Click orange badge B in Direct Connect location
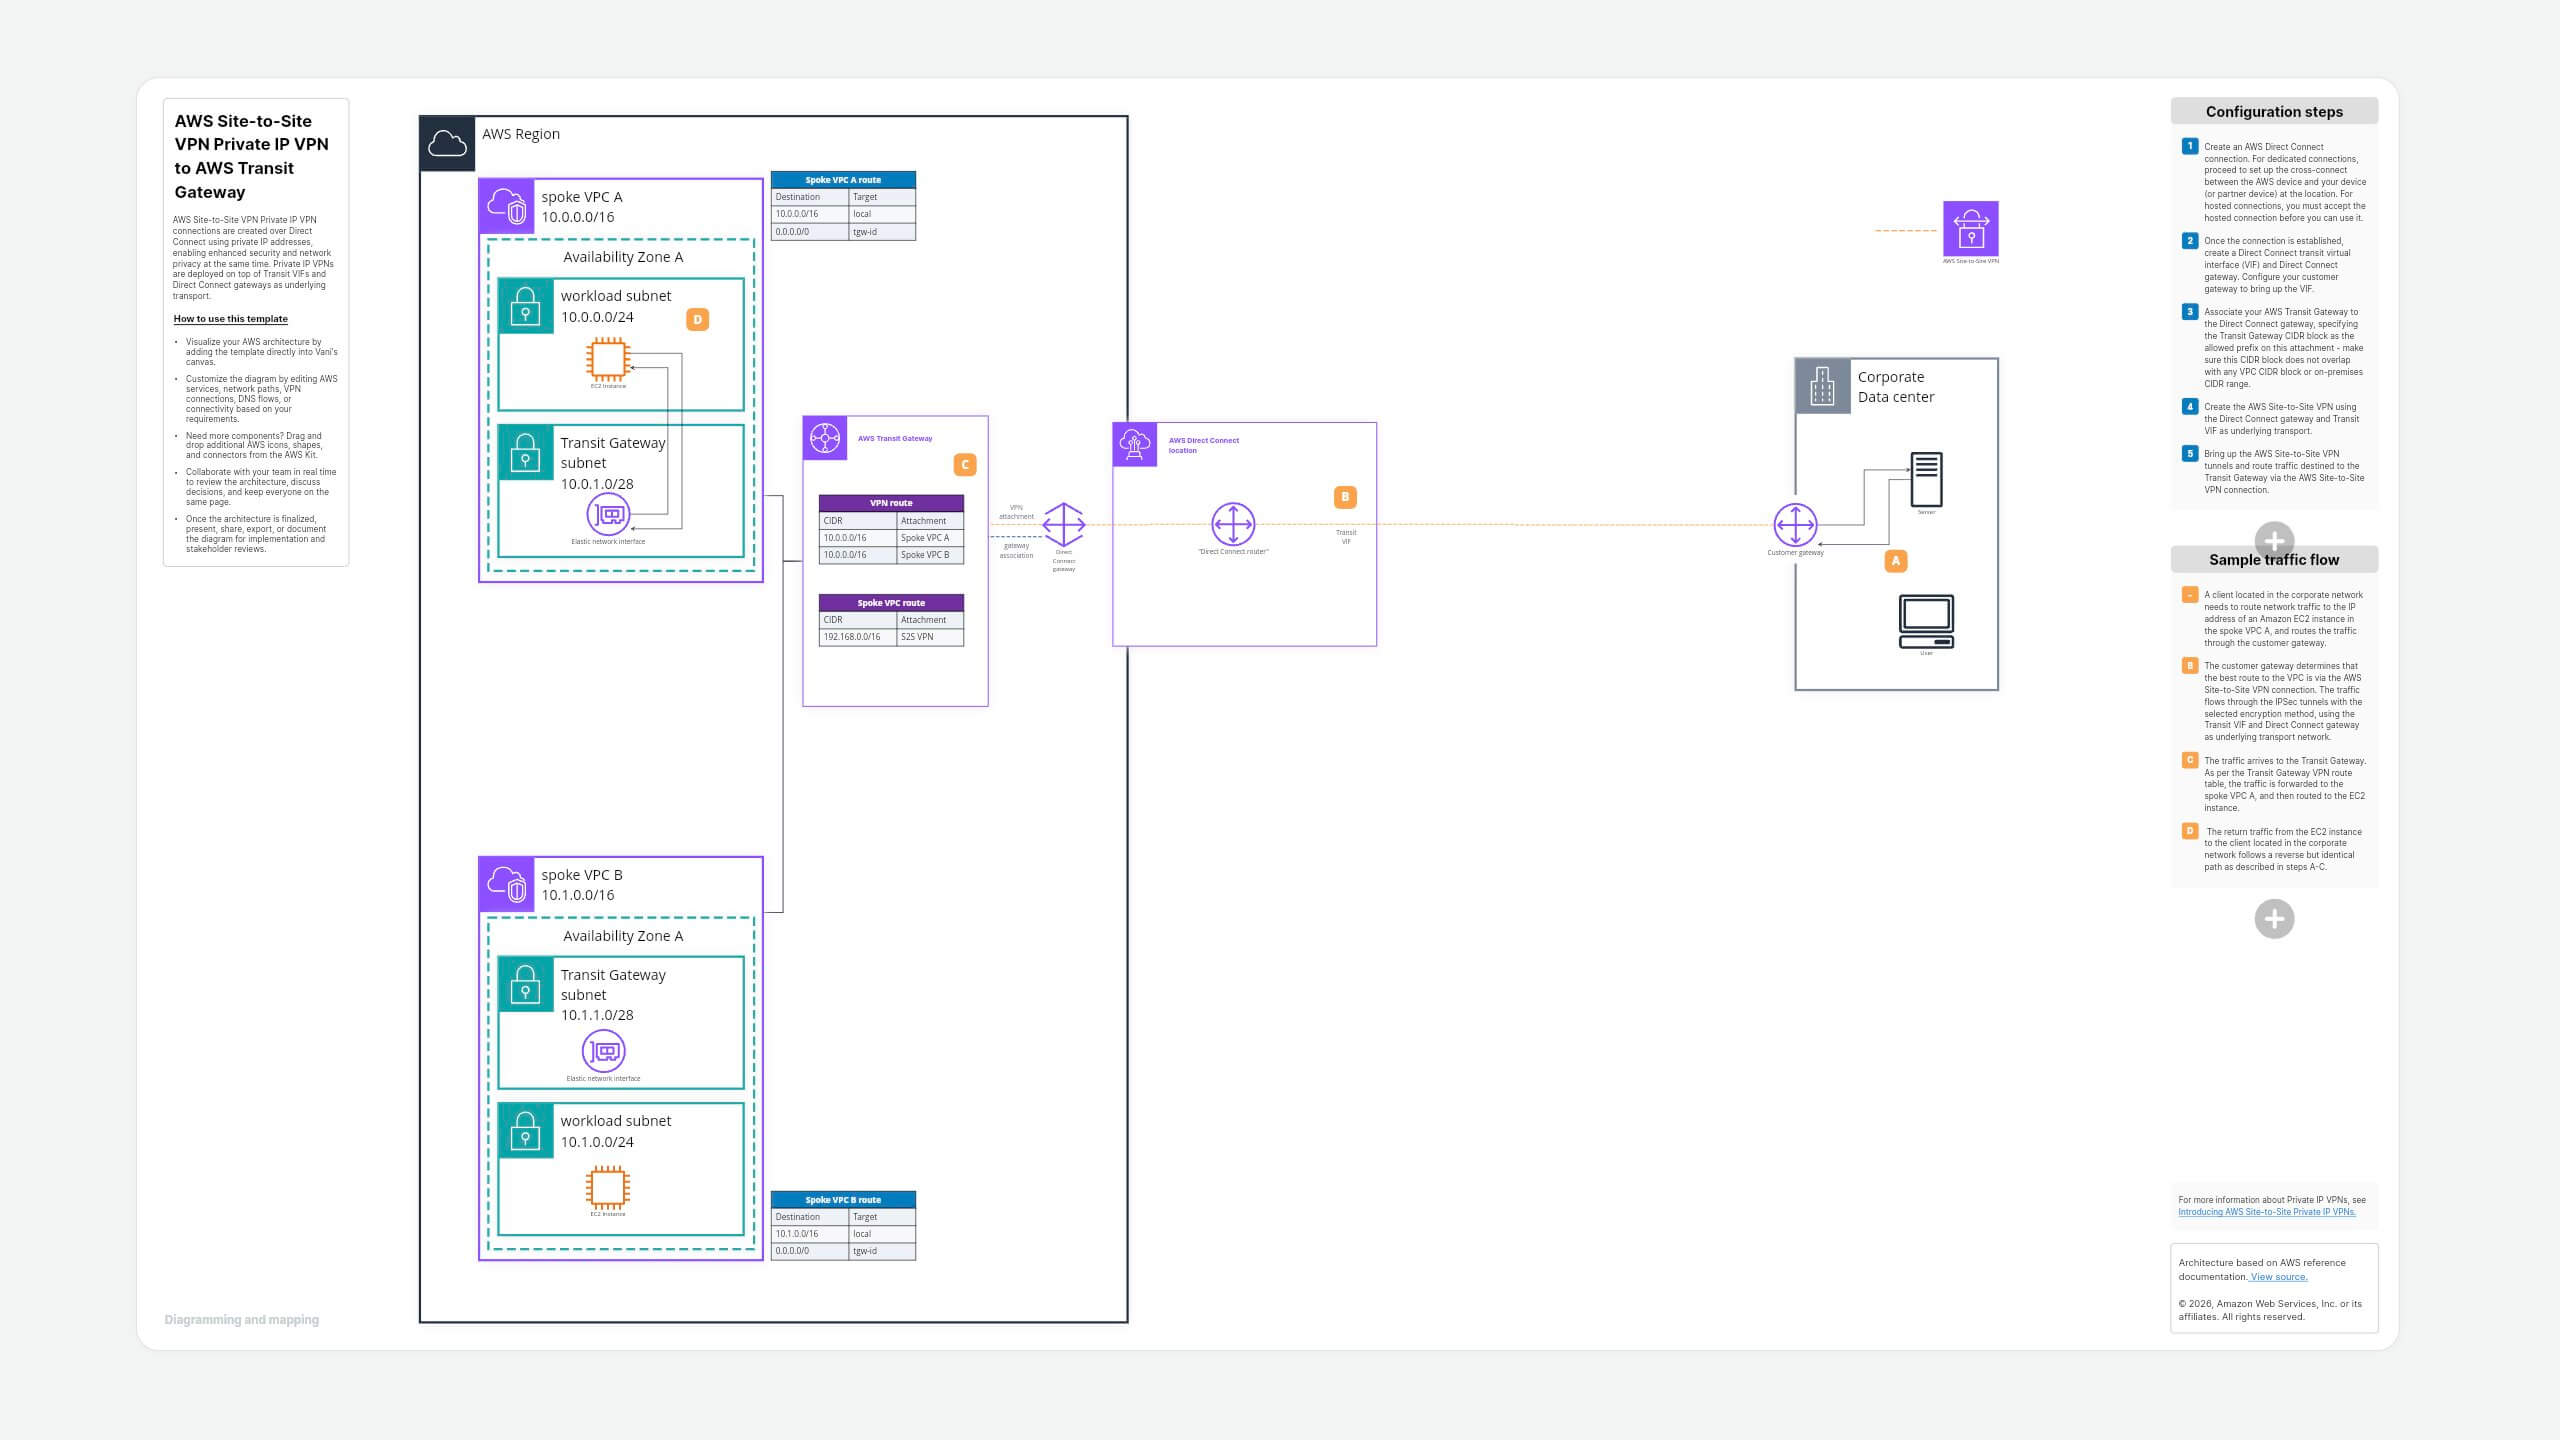Image resolution: width=2560 pixels, height=1440 pixels. pos(1345,497)
